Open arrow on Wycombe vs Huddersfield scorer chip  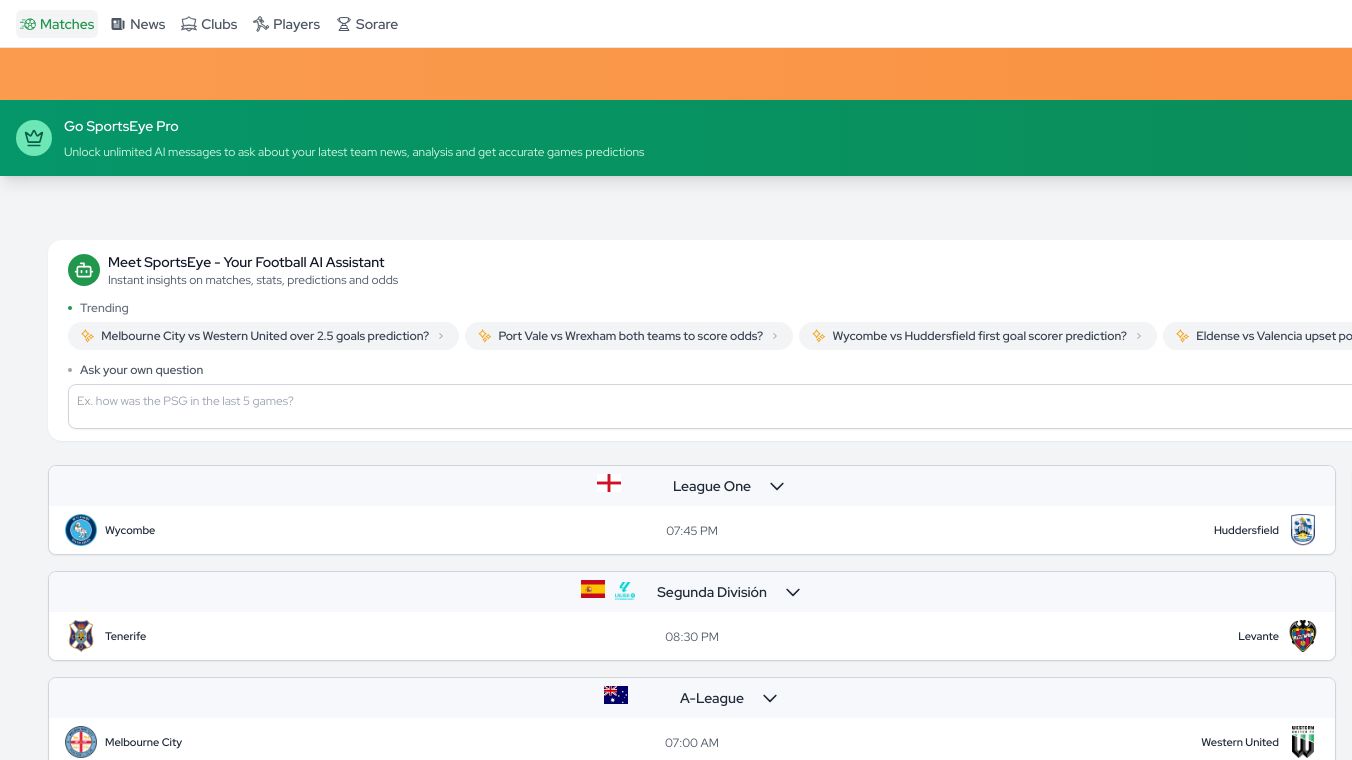1139,336
